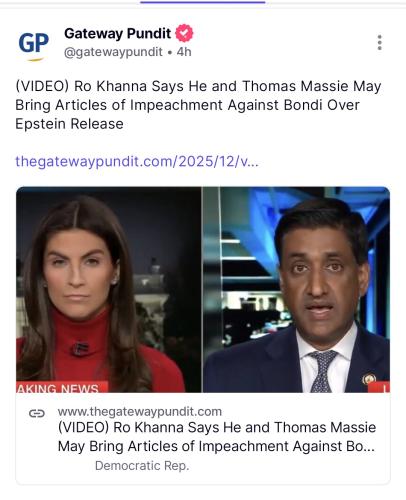Click the lapel pin on navy suit
The height and width of the screenshot is (500, 406).
pos(369,379)
